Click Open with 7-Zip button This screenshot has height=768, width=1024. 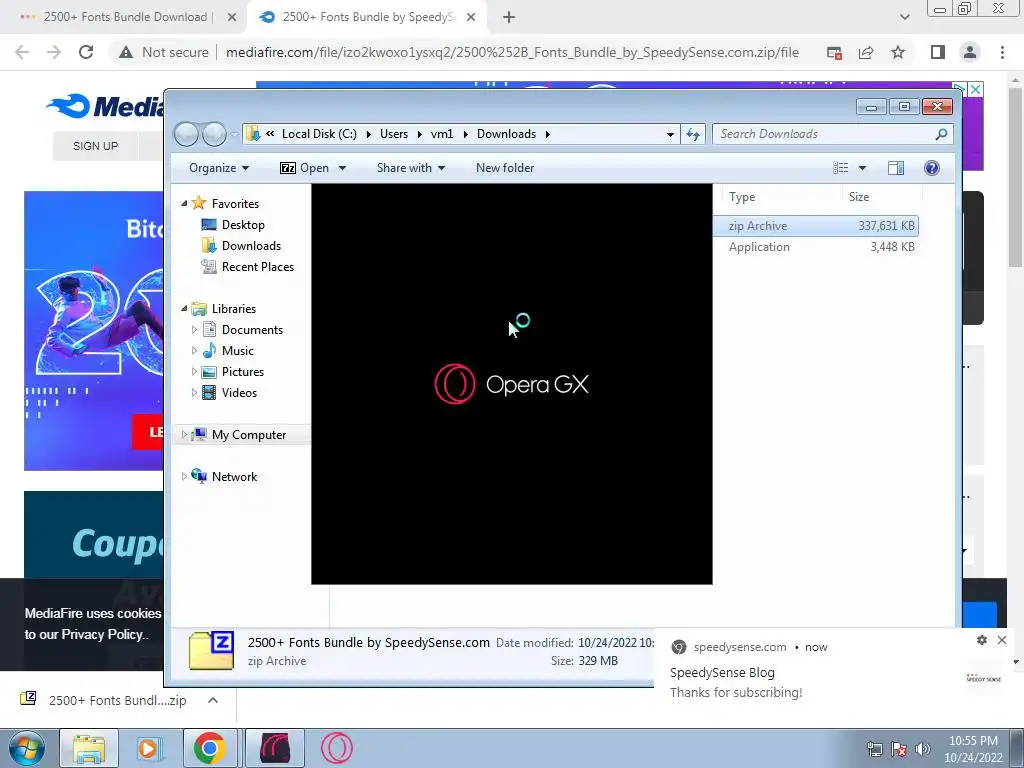coord(305,168)
